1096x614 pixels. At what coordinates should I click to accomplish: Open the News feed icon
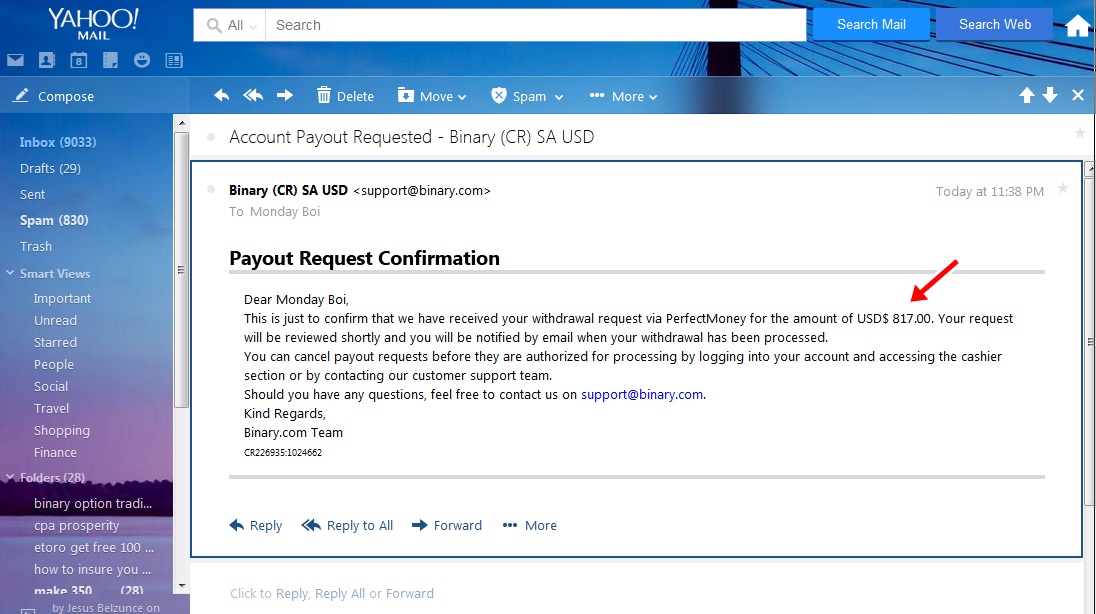click(x=174, y=60)
